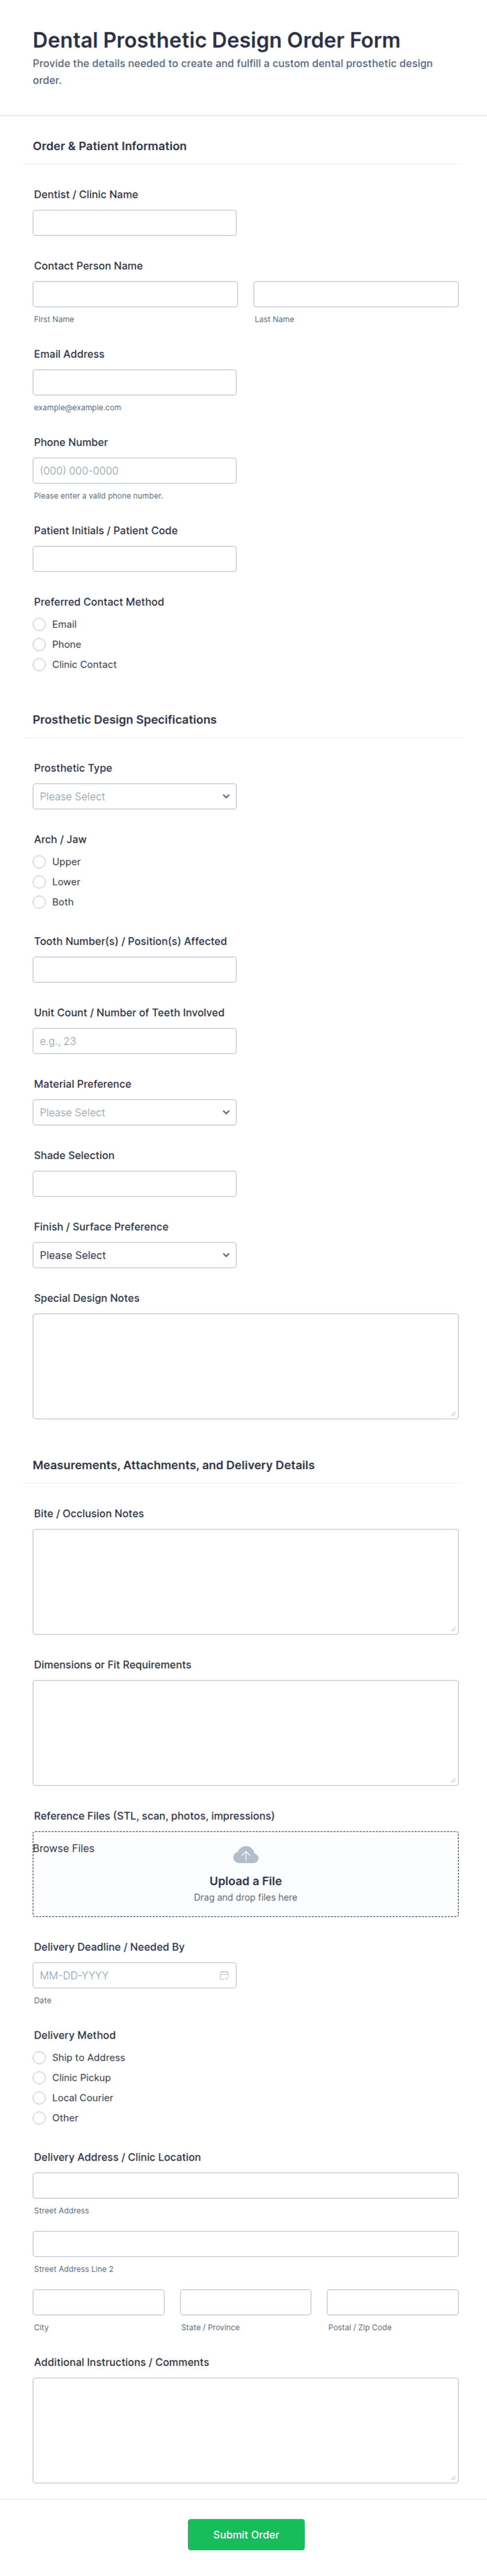This screenshot has width=487, height=2576.
Task: Open Finish / Surface Preference dropdown
Action: pos(134,1255)
